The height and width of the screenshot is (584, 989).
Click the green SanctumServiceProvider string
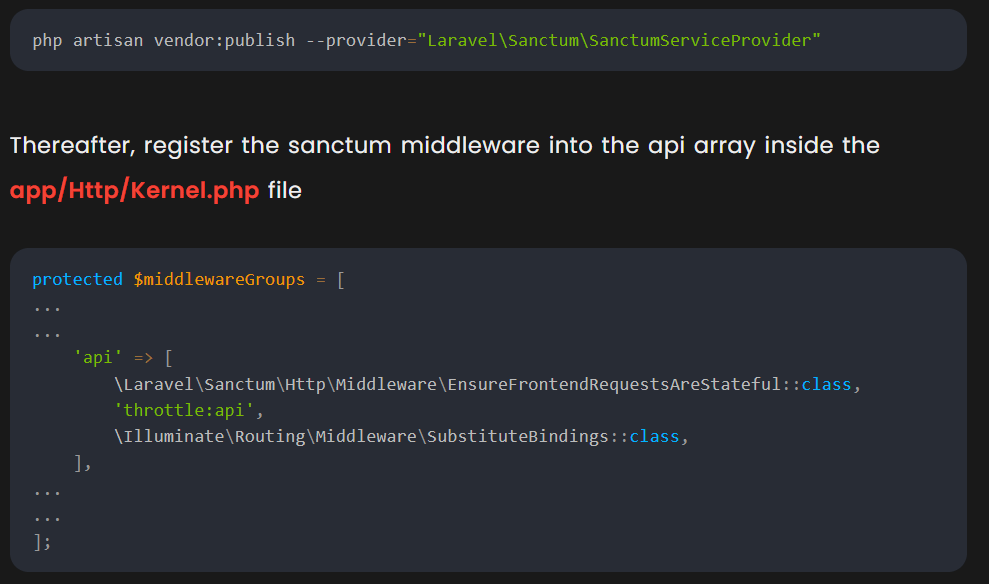620,40
